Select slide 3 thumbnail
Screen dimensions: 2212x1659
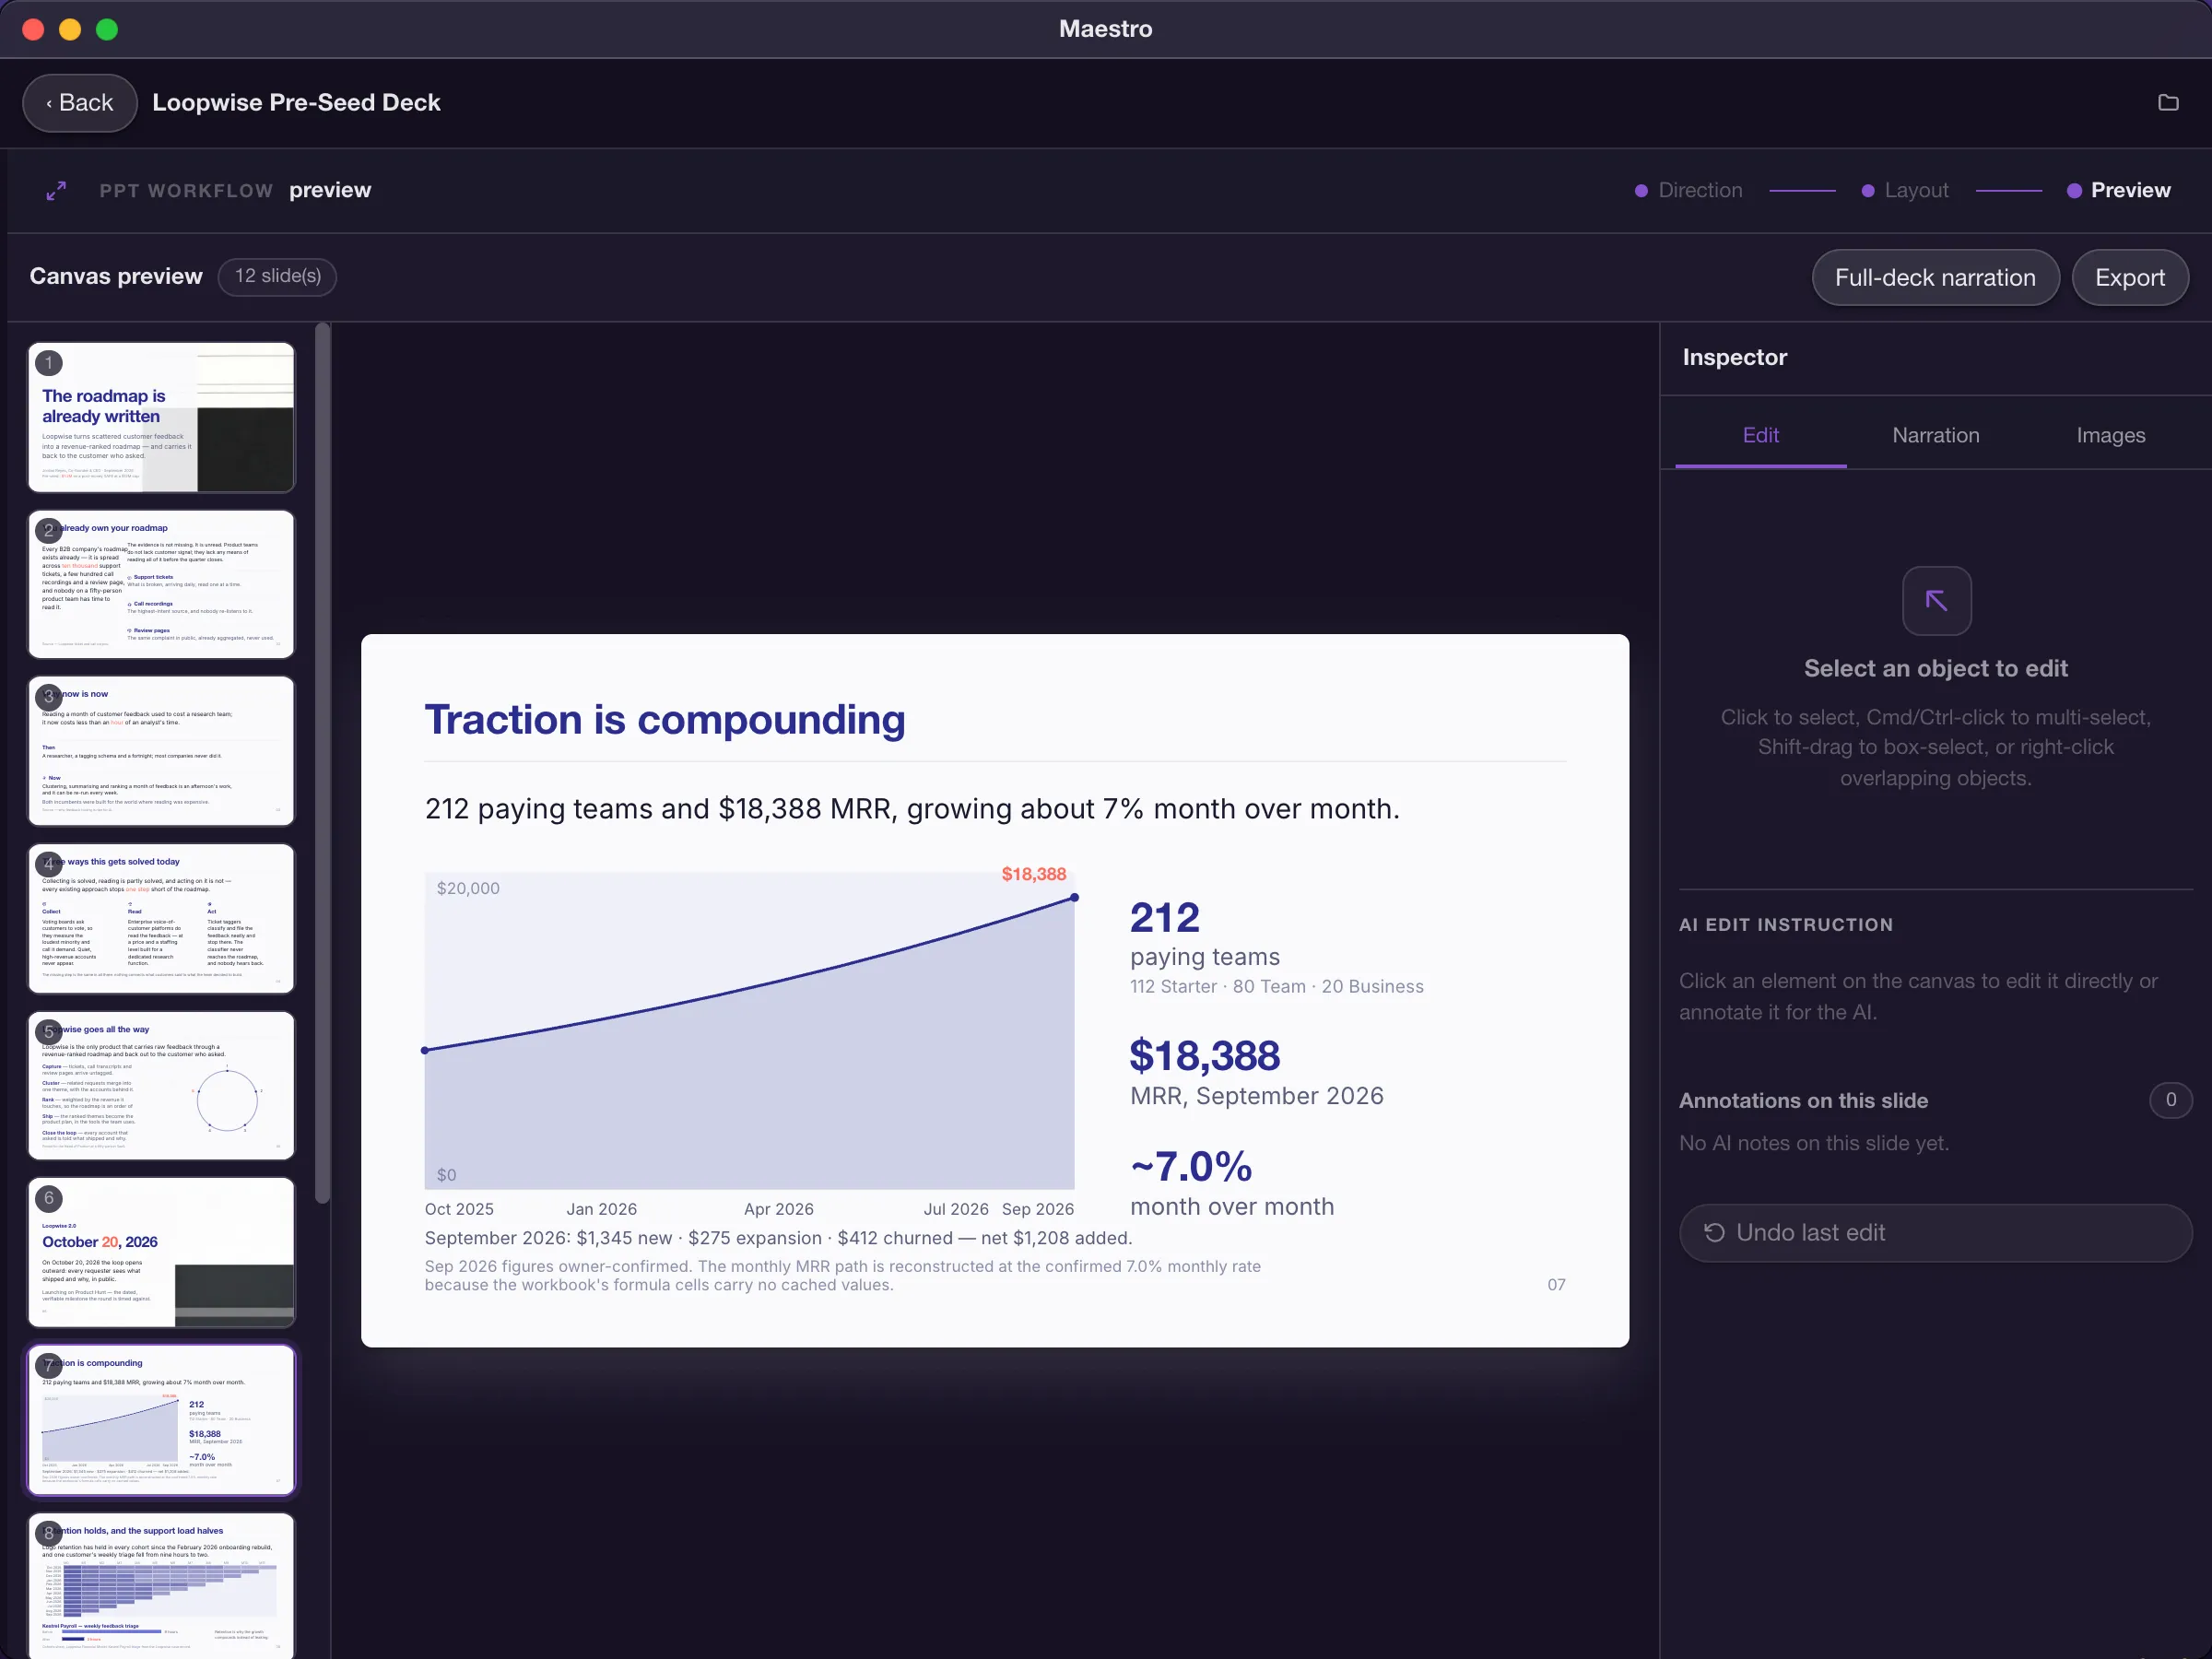pyautogui.click(x=161, y=751)
